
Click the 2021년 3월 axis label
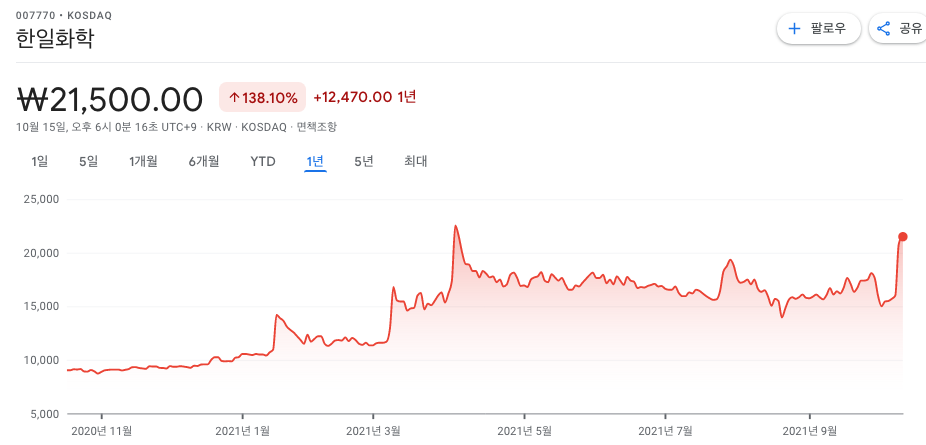(x=373, y=431)
